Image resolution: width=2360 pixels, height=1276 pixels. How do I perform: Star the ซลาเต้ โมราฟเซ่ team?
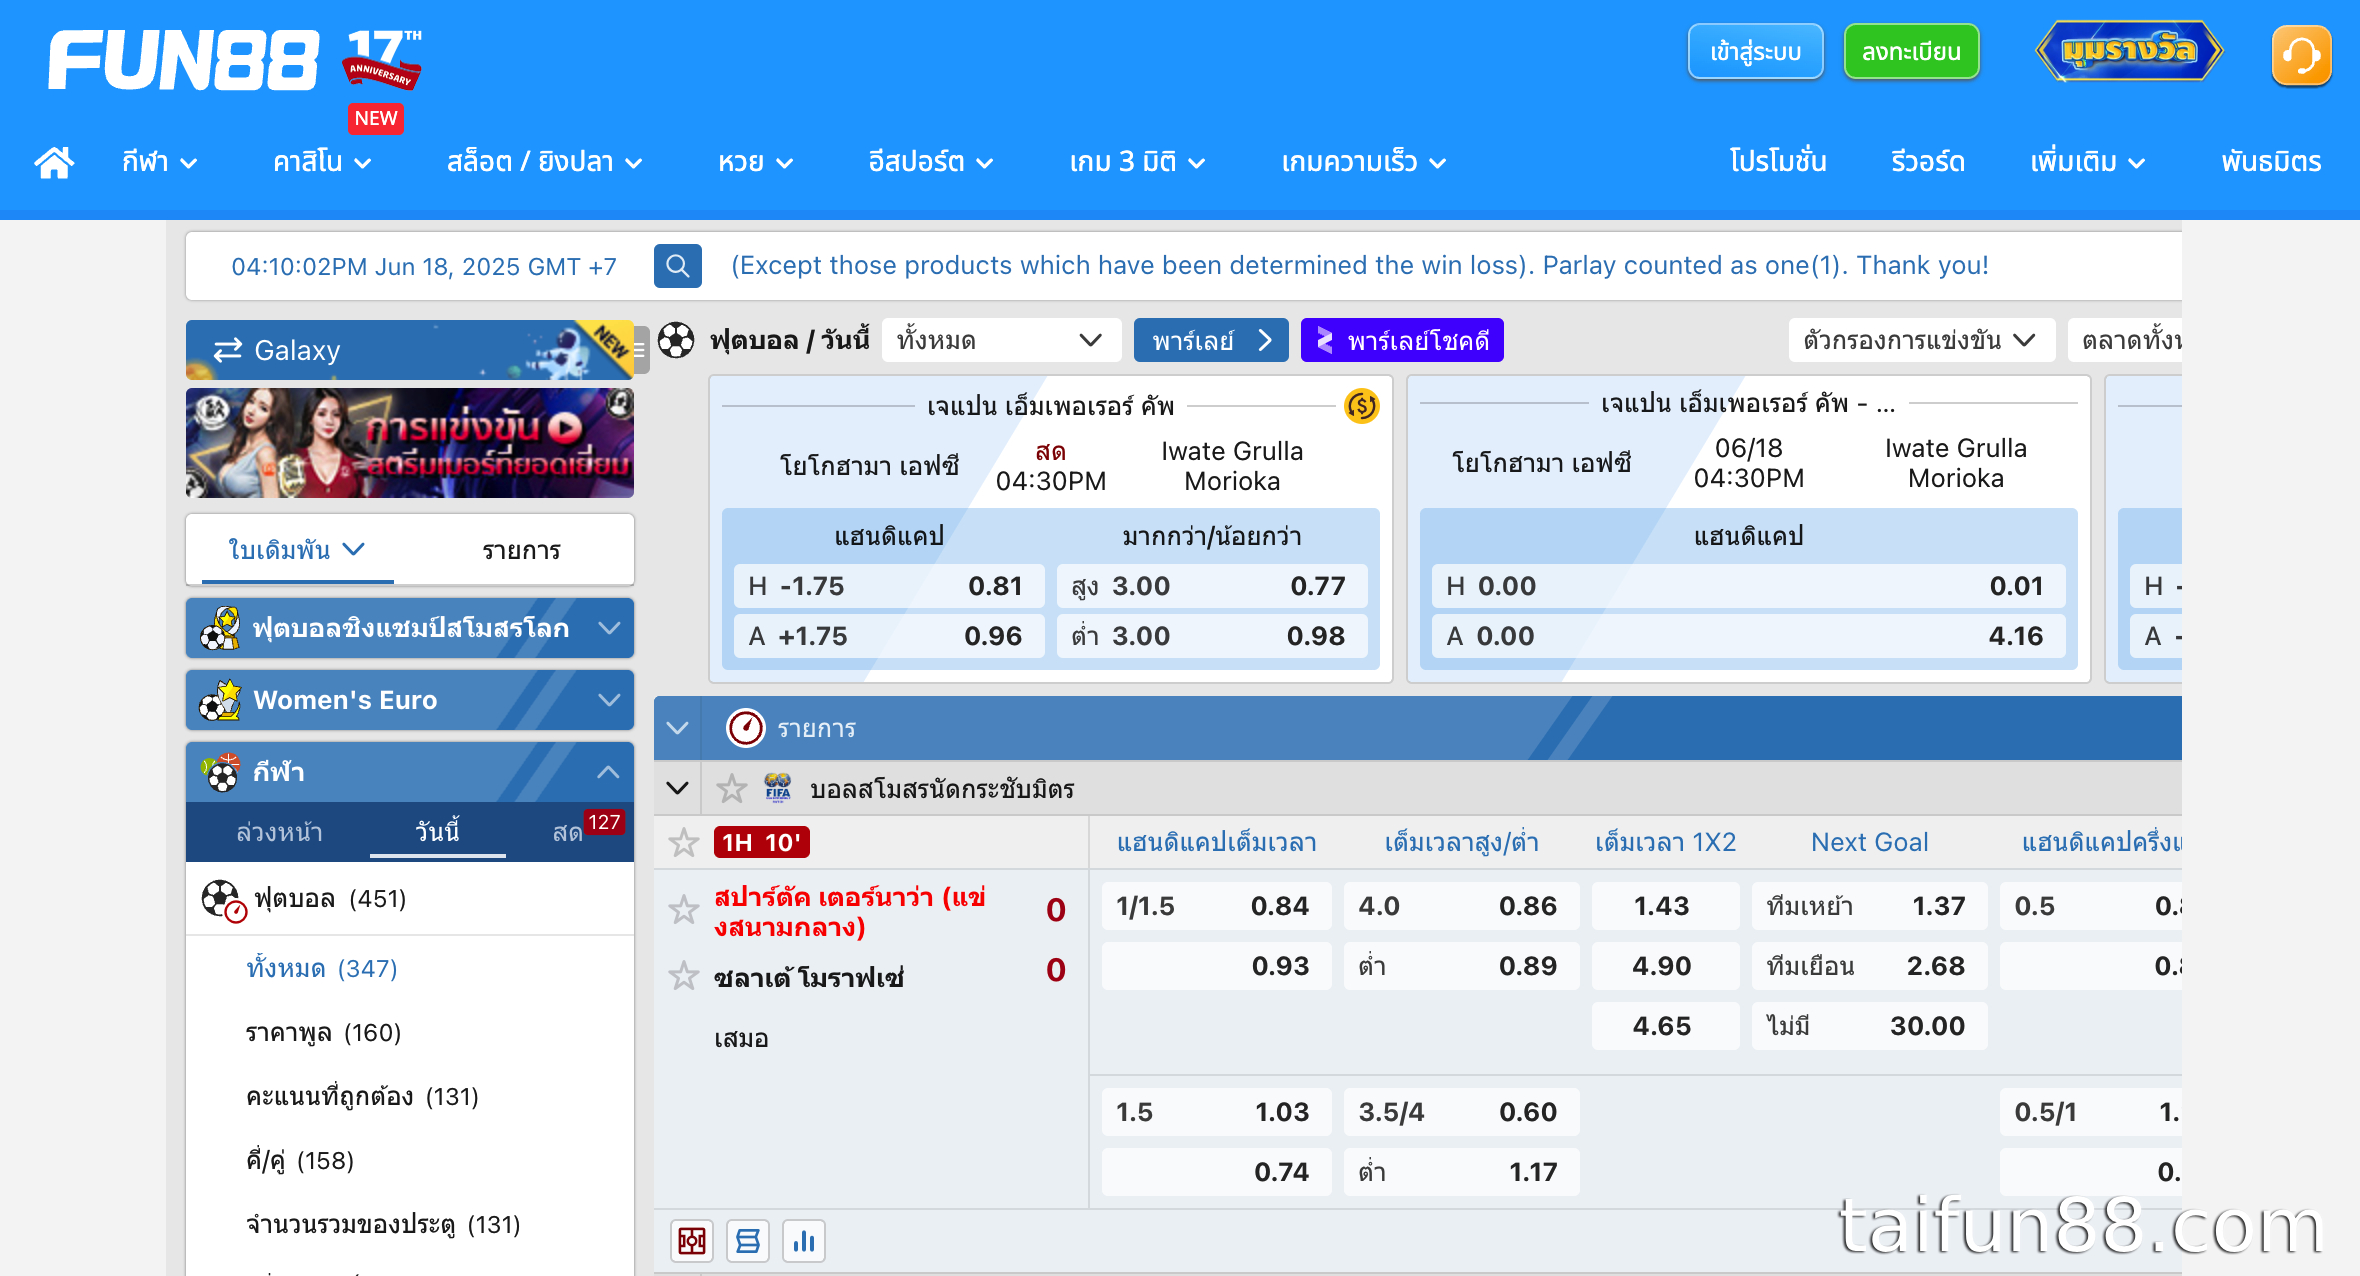pyautogui.click(x=683, y=976)
